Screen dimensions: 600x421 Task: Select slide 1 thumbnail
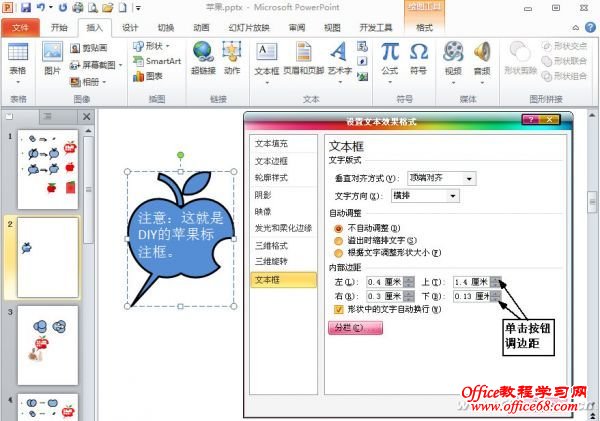click(48, 169)
